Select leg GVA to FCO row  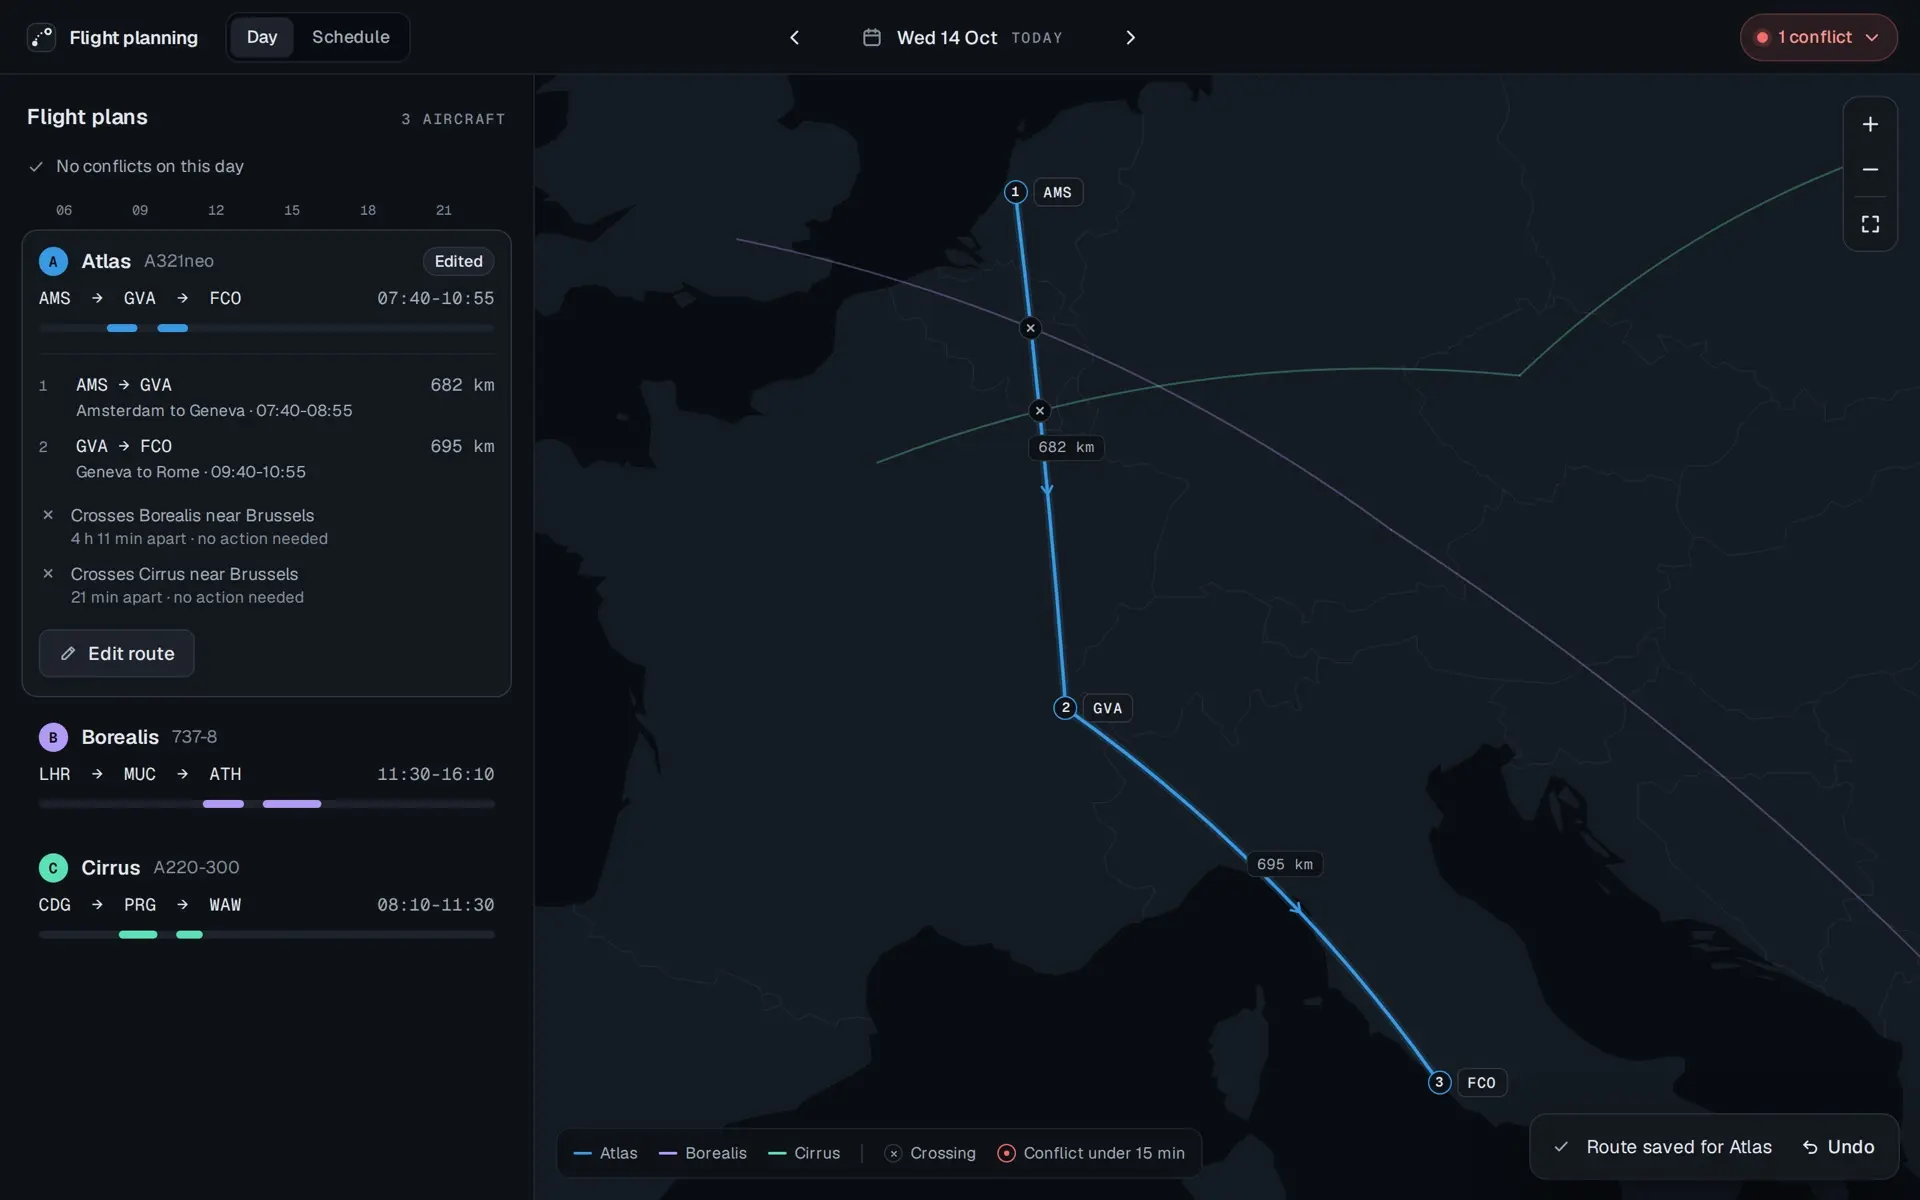point(266,458)
